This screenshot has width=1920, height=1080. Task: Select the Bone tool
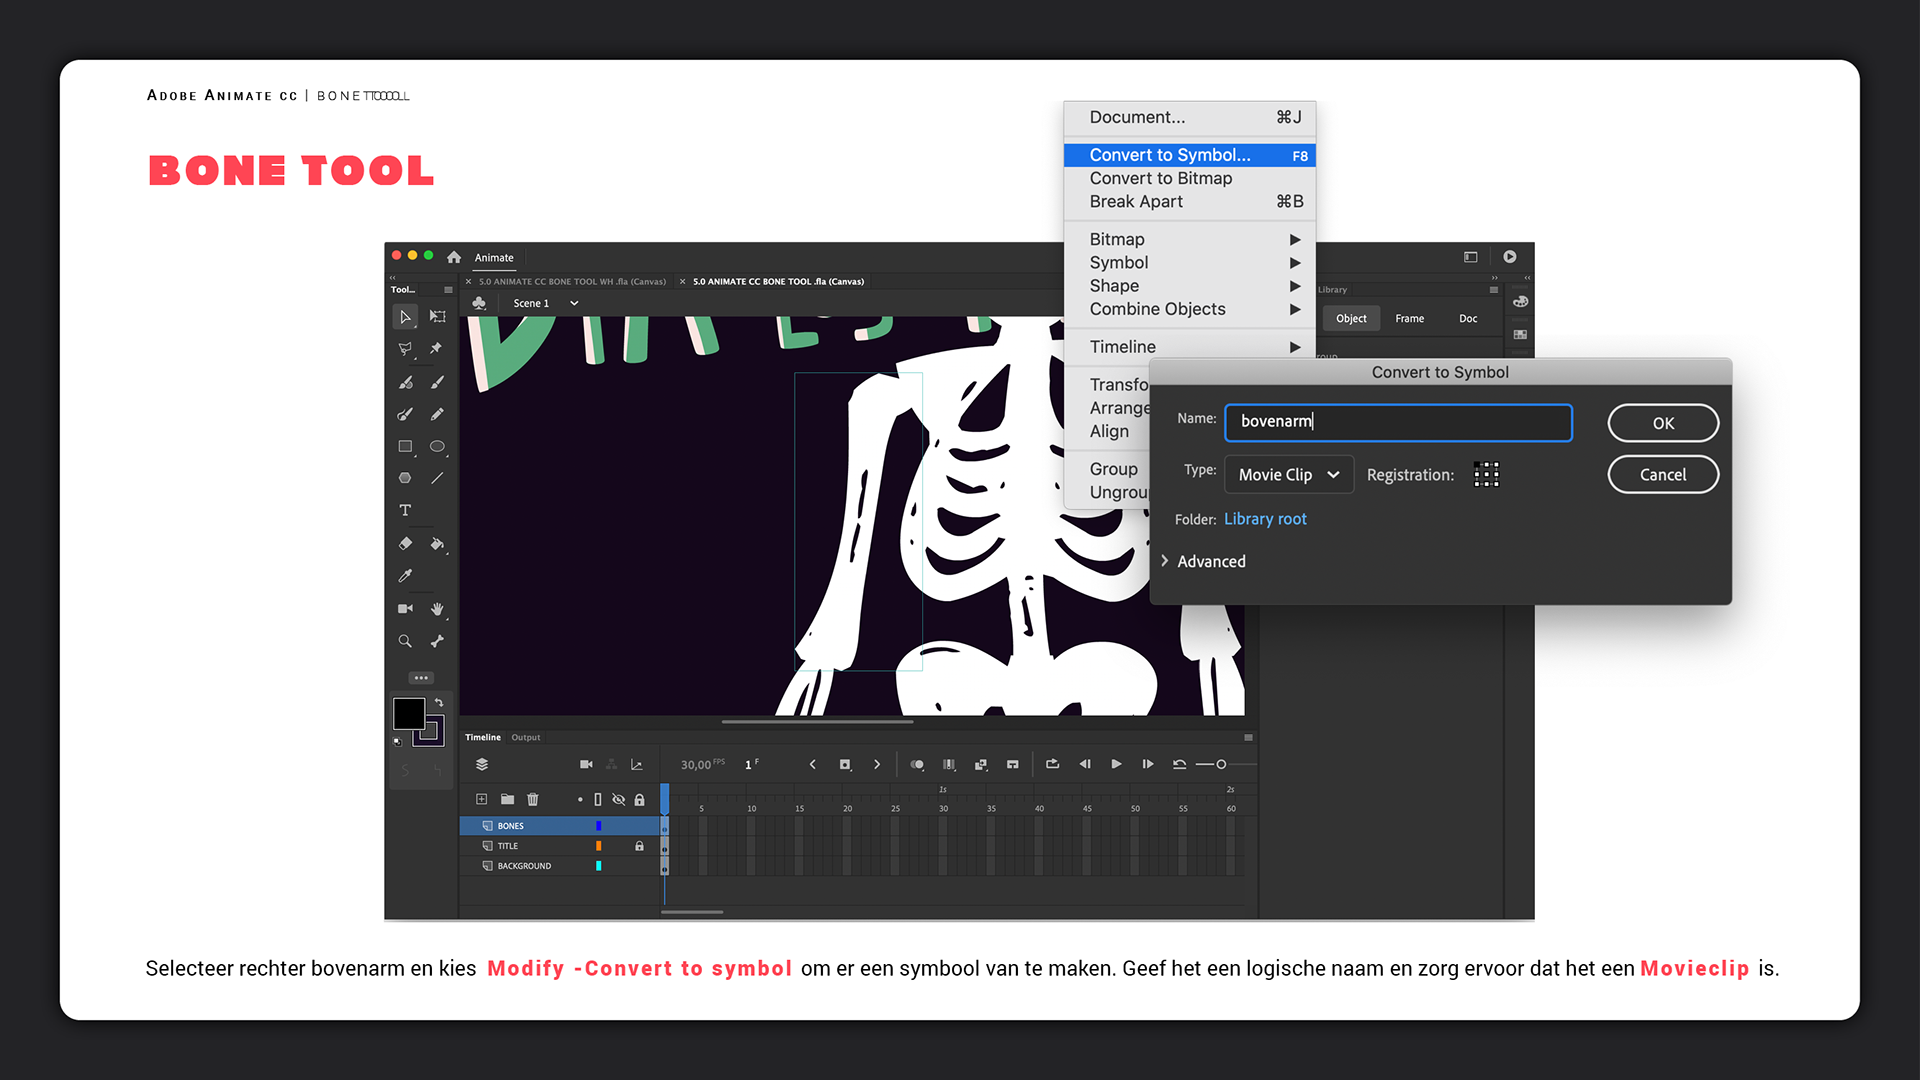(437, 641)
